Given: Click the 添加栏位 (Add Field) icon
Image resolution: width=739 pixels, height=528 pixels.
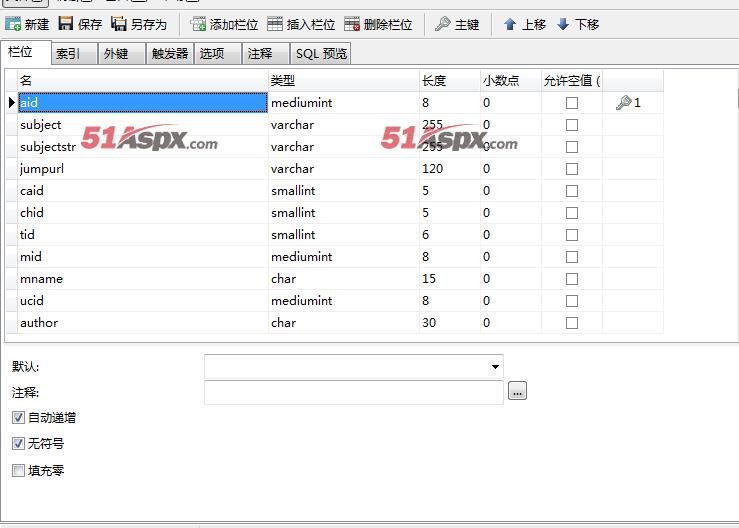Looking at the screenshot, I should point(198,24).
